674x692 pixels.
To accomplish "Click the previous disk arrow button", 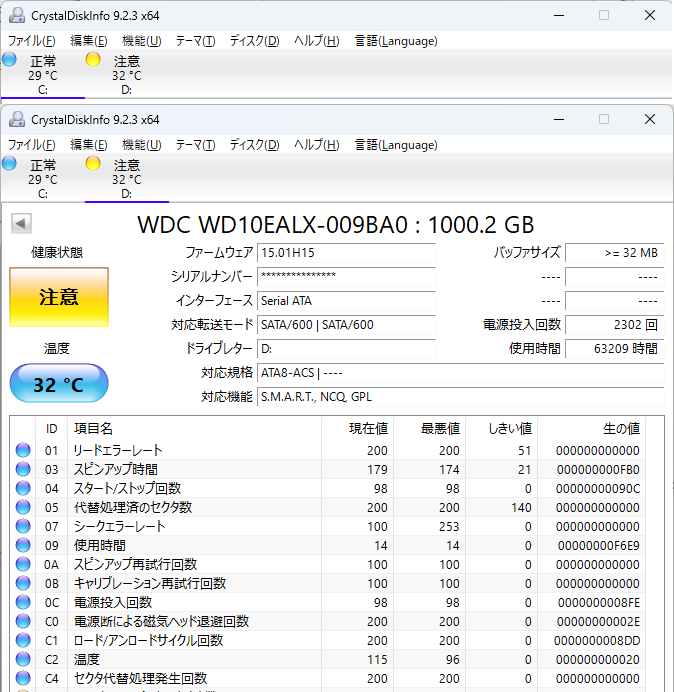I will click(21, 223).
